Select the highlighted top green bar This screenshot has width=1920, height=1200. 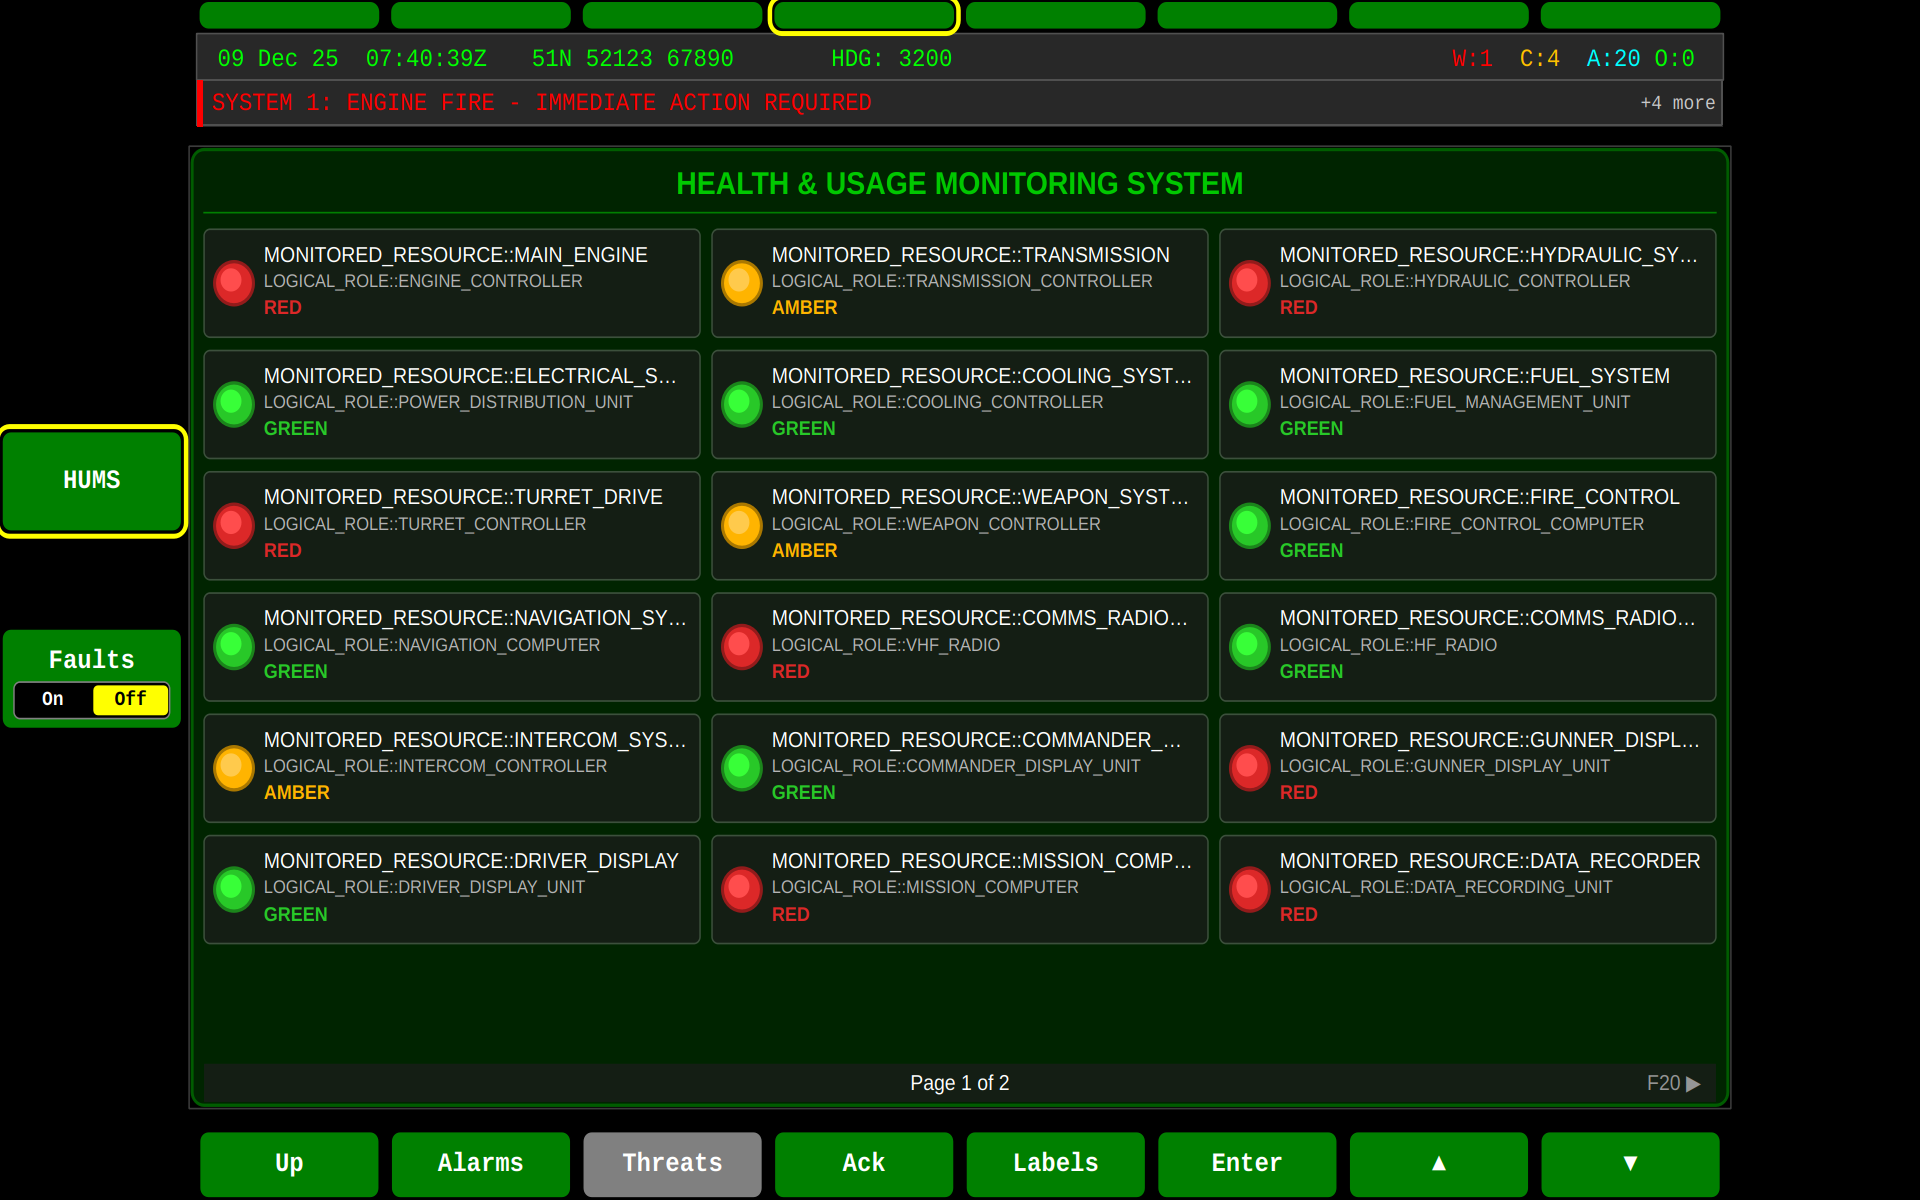click(x=864, y=15)
